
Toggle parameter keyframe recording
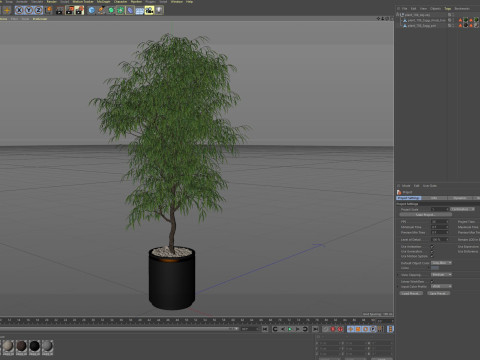[x=373, y=329]
